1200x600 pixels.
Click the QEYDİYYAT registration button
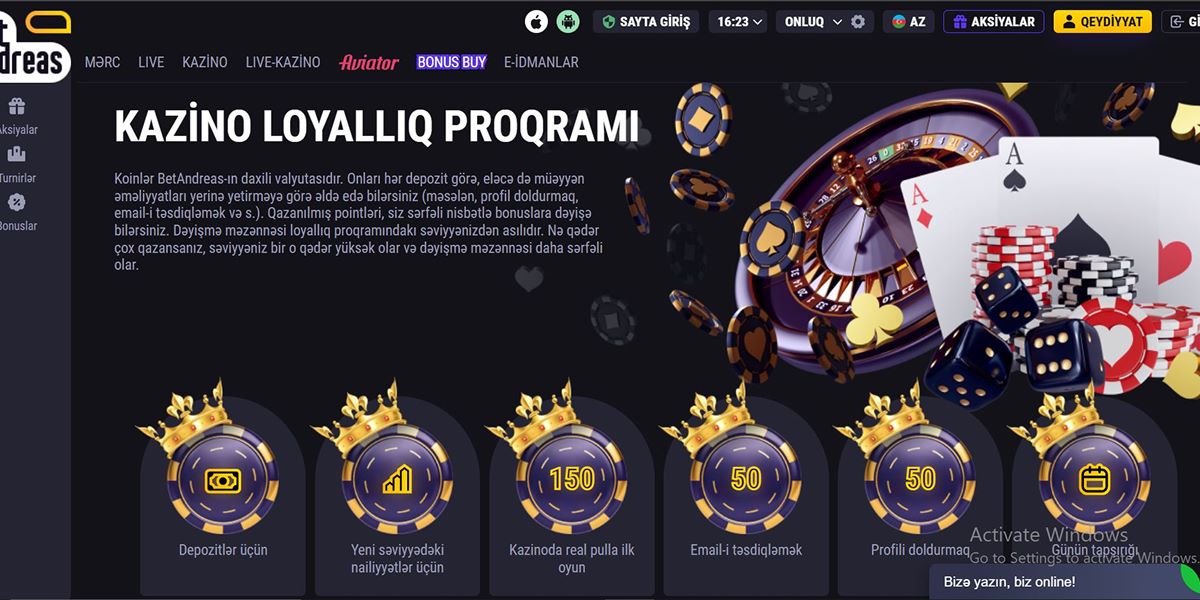[1103, 22]
